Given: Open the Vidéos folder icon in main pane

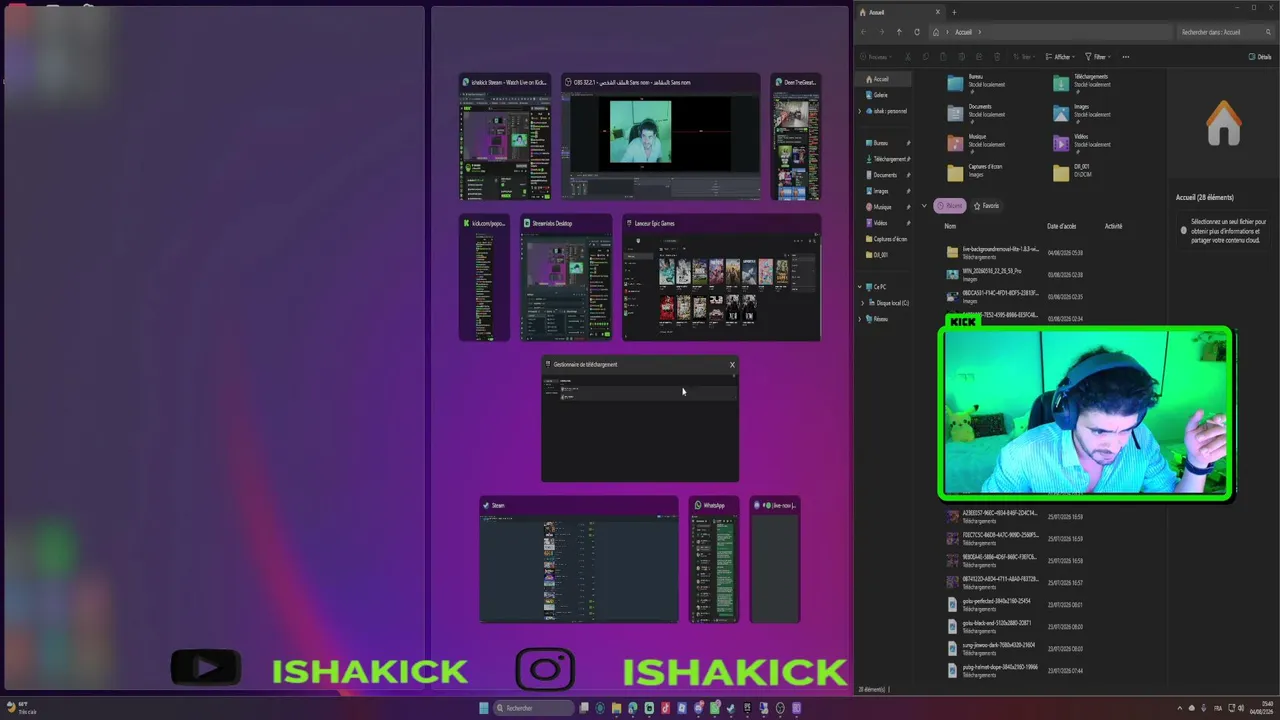Looking at the screenshot, I should tap(1061, 143).
